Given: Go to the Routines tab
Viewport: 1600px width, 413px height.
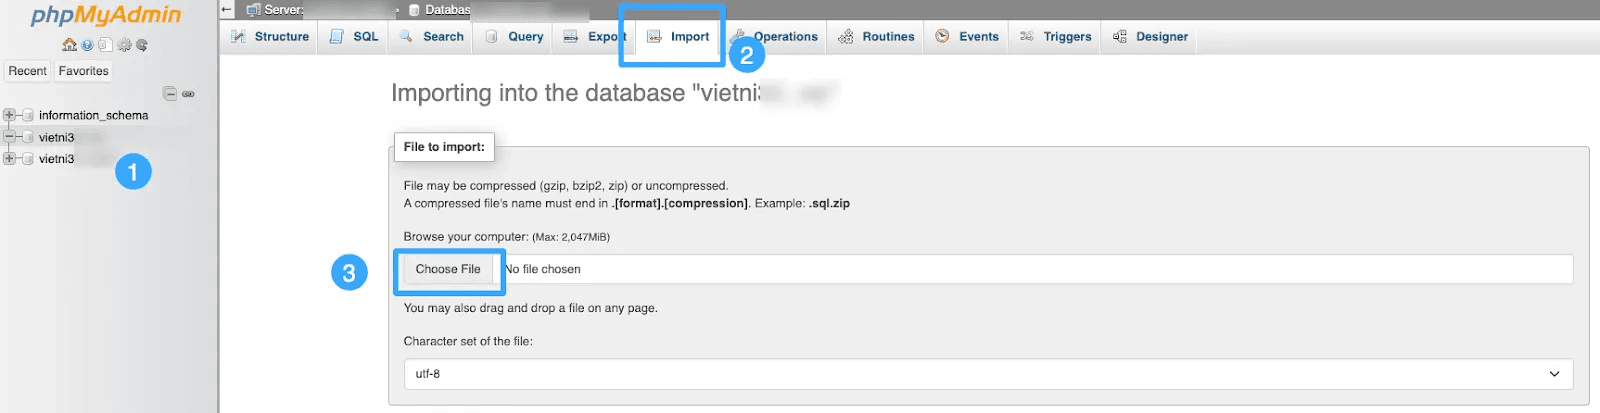Looking at the screenshot, I should [876, 36].
